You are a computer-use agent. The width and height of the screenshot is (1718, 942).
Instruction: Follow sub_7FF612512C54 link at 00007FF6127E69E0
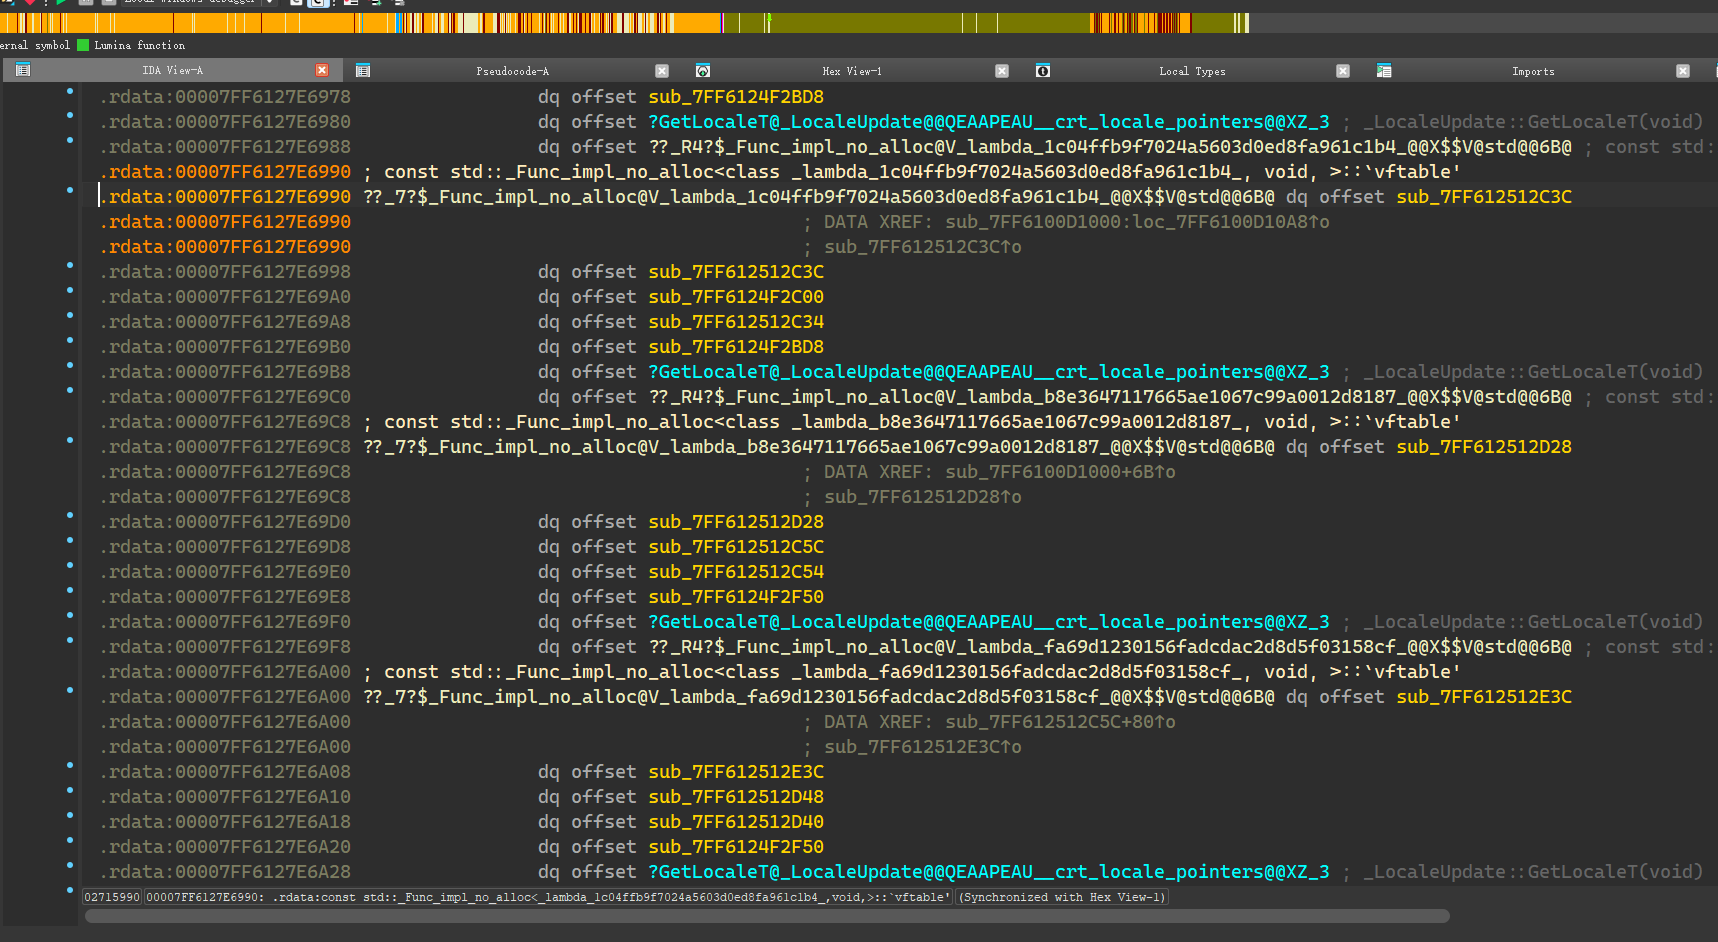tap(736, 572)
